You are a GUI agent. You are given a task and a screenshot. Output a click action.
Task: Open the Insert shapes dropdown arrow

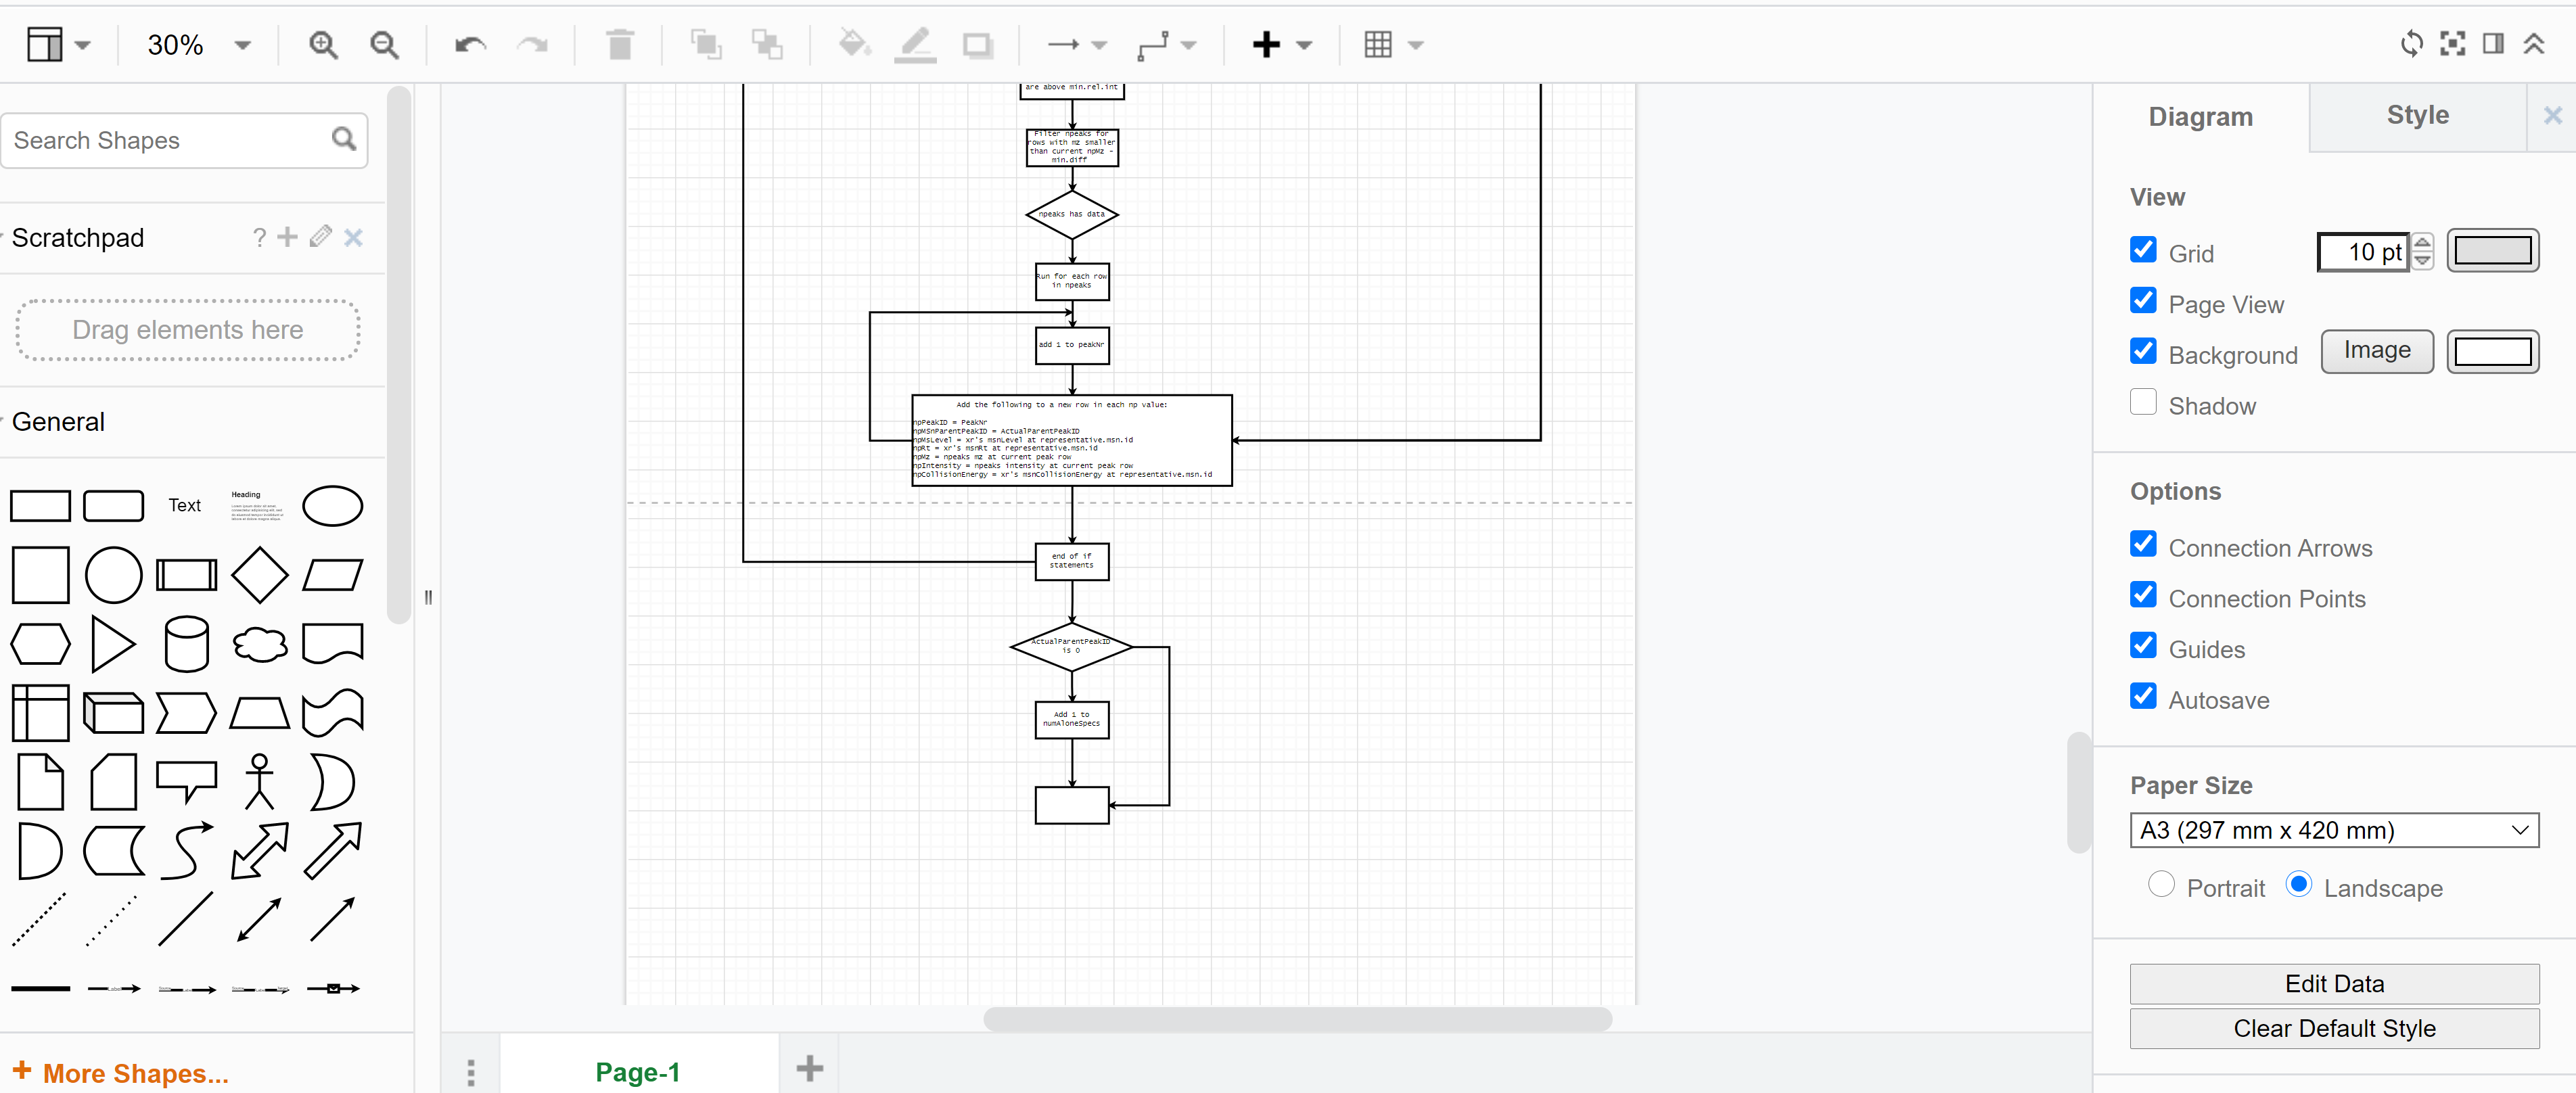(1303, 44)
